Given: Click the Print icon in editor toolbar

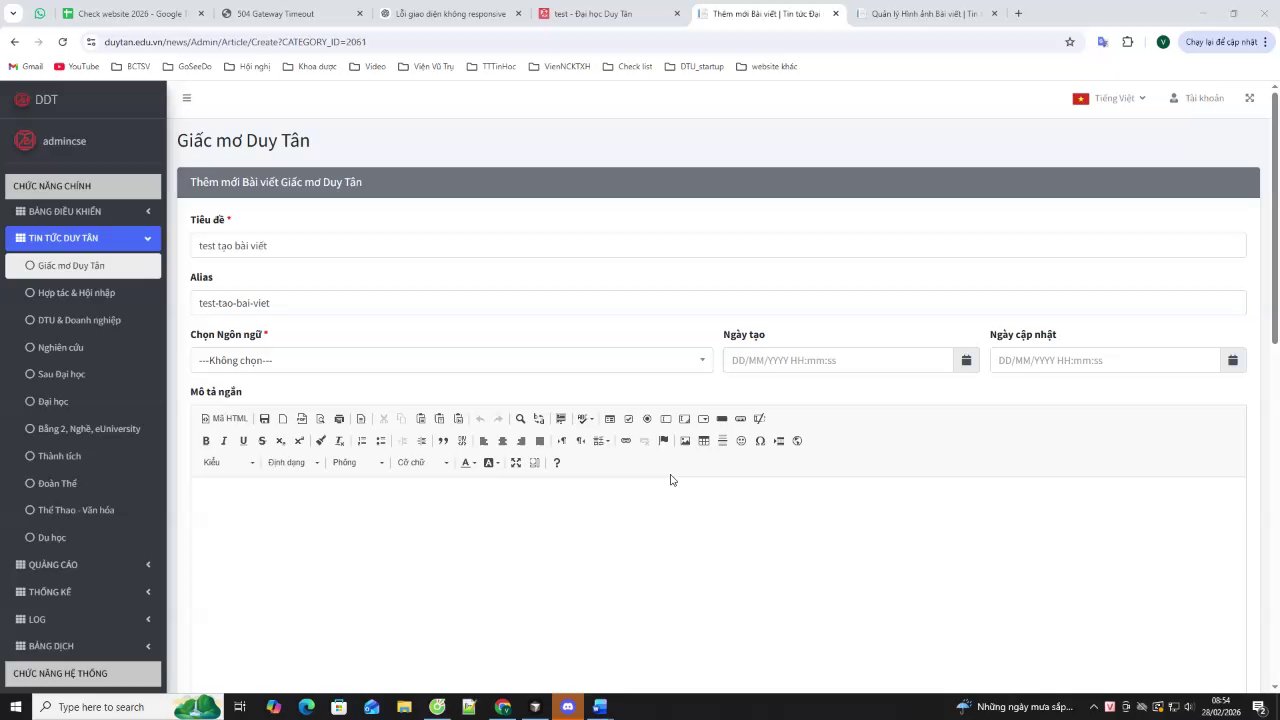Looking at the screenshot, I should (x=339, y=419).
